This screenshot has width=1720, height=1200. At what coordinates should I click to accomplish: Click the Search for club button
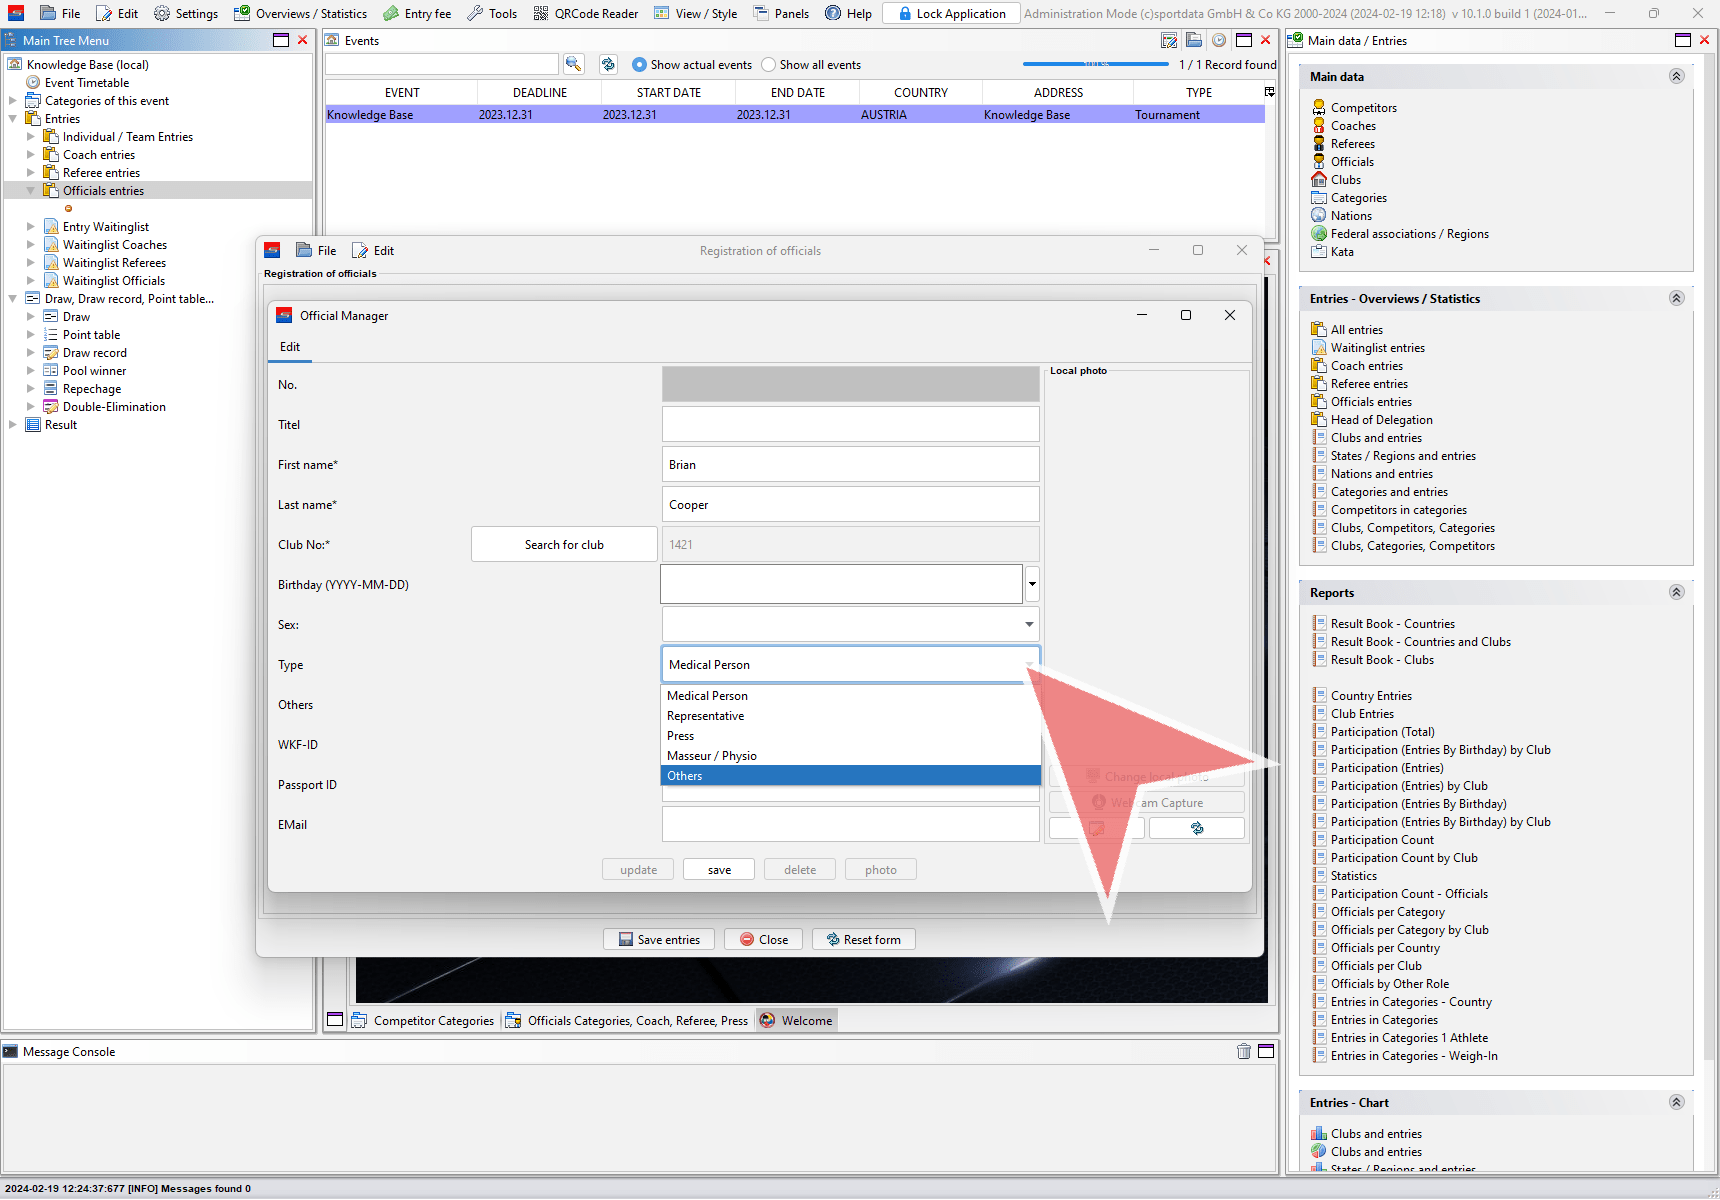coord(564,544)
